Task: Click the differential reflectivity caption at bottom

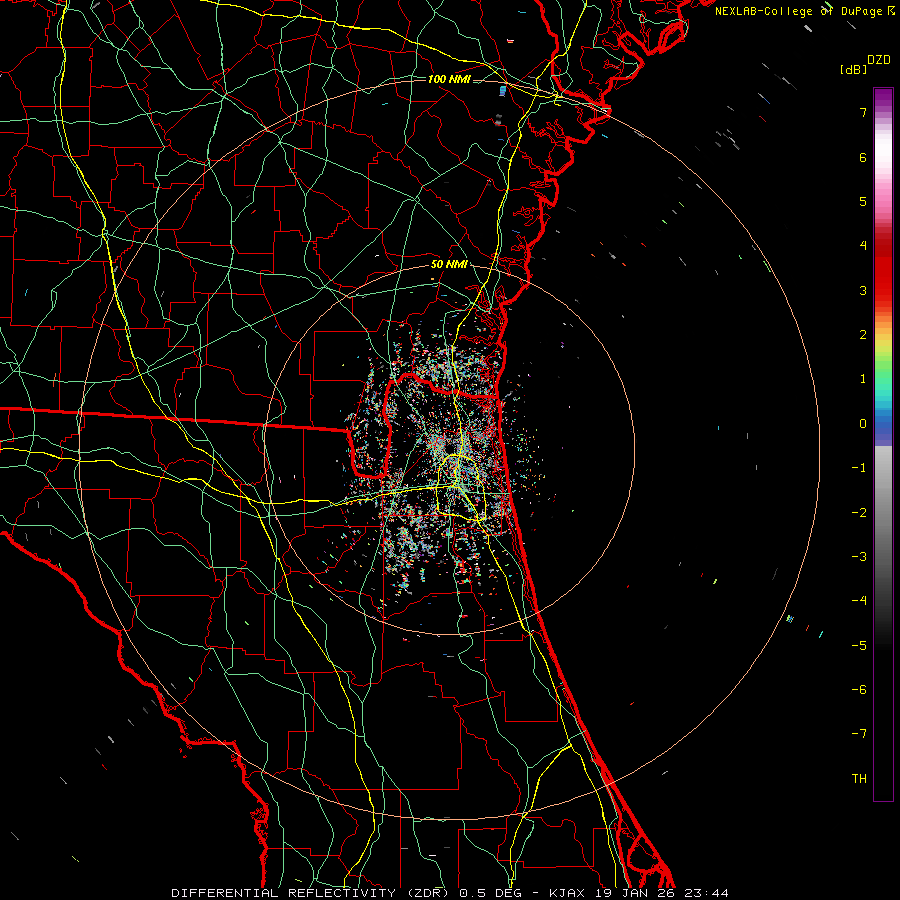Action: pyautogui.click(x=450, y=893)
